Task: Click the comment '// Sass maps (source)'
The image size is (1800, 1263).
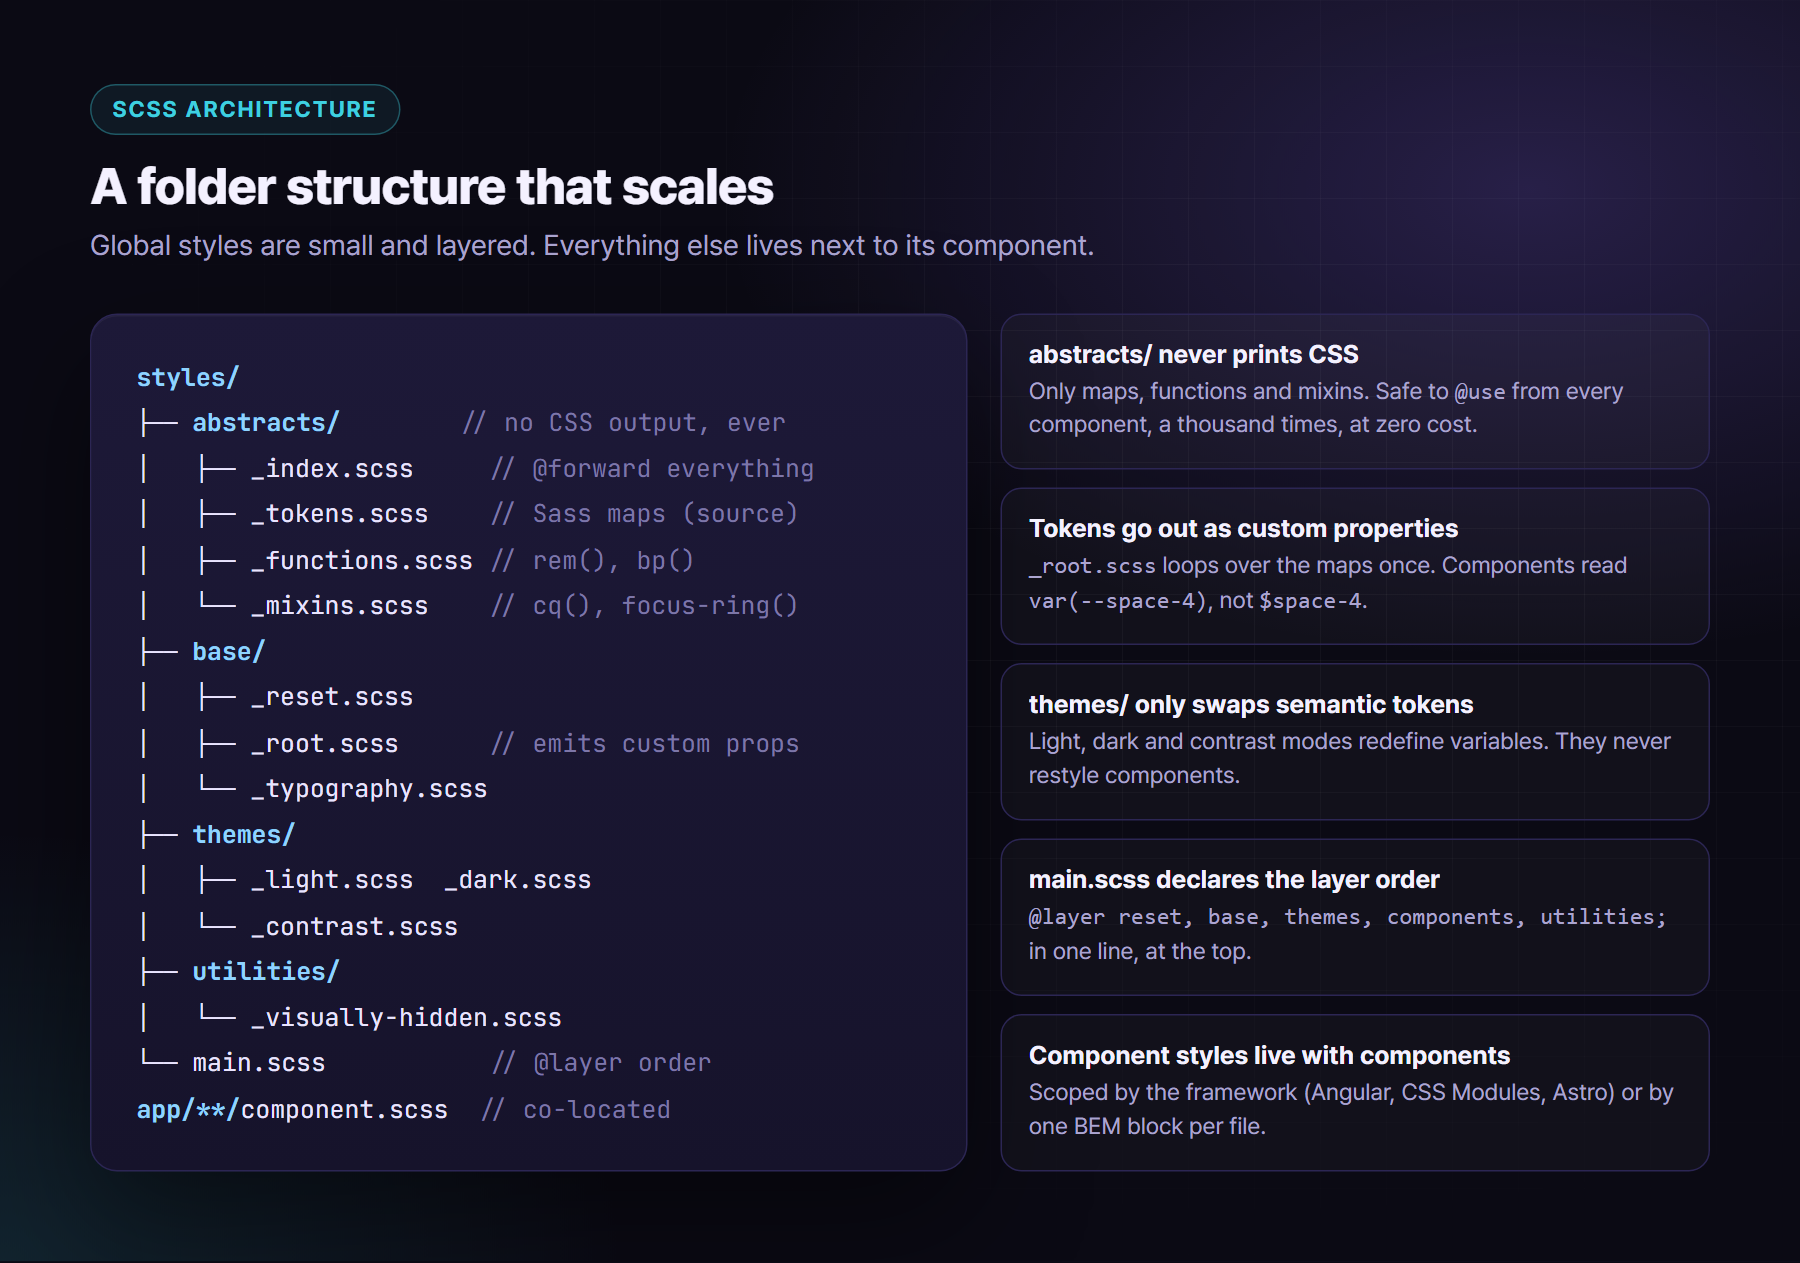Action: 645,514
